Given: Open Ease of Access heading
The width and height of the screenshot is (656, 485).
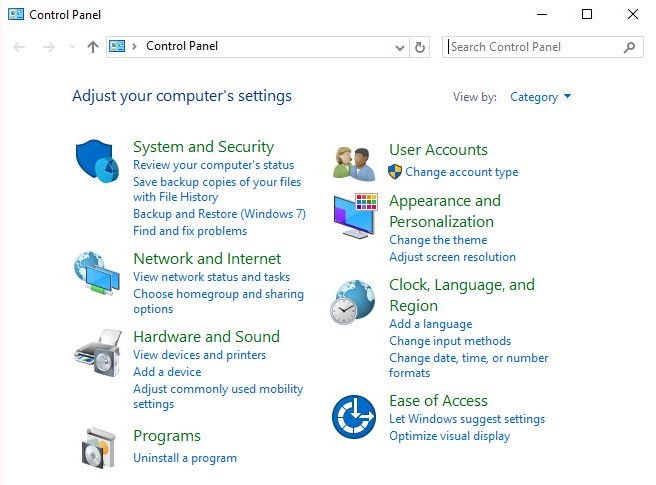Looking at the screenshot, I should coord(438,401).
